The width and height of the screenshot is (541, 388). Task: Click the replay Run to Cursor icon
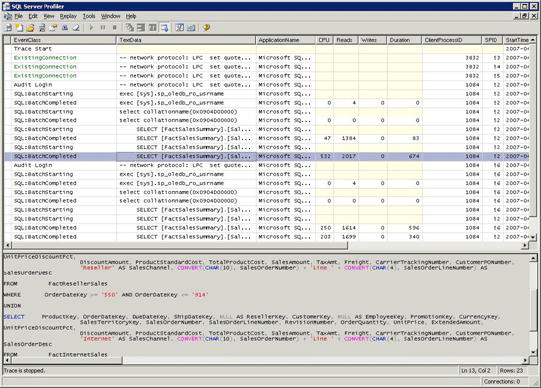pyautogui.click(x=141, y=28)
